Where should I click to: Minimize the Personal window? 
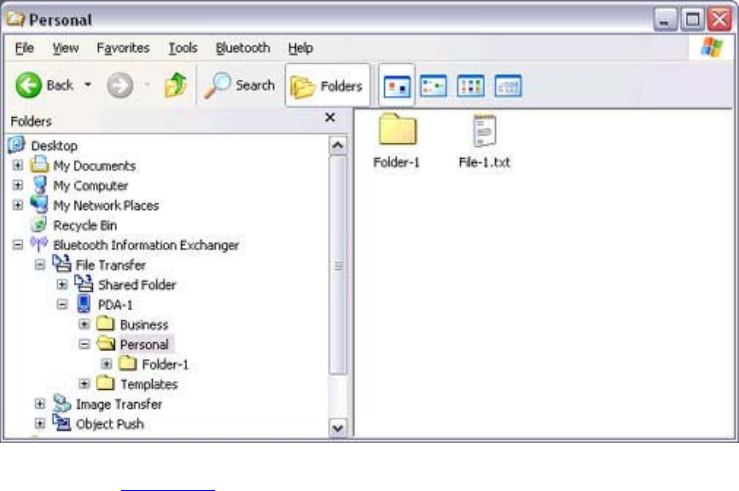665,20
